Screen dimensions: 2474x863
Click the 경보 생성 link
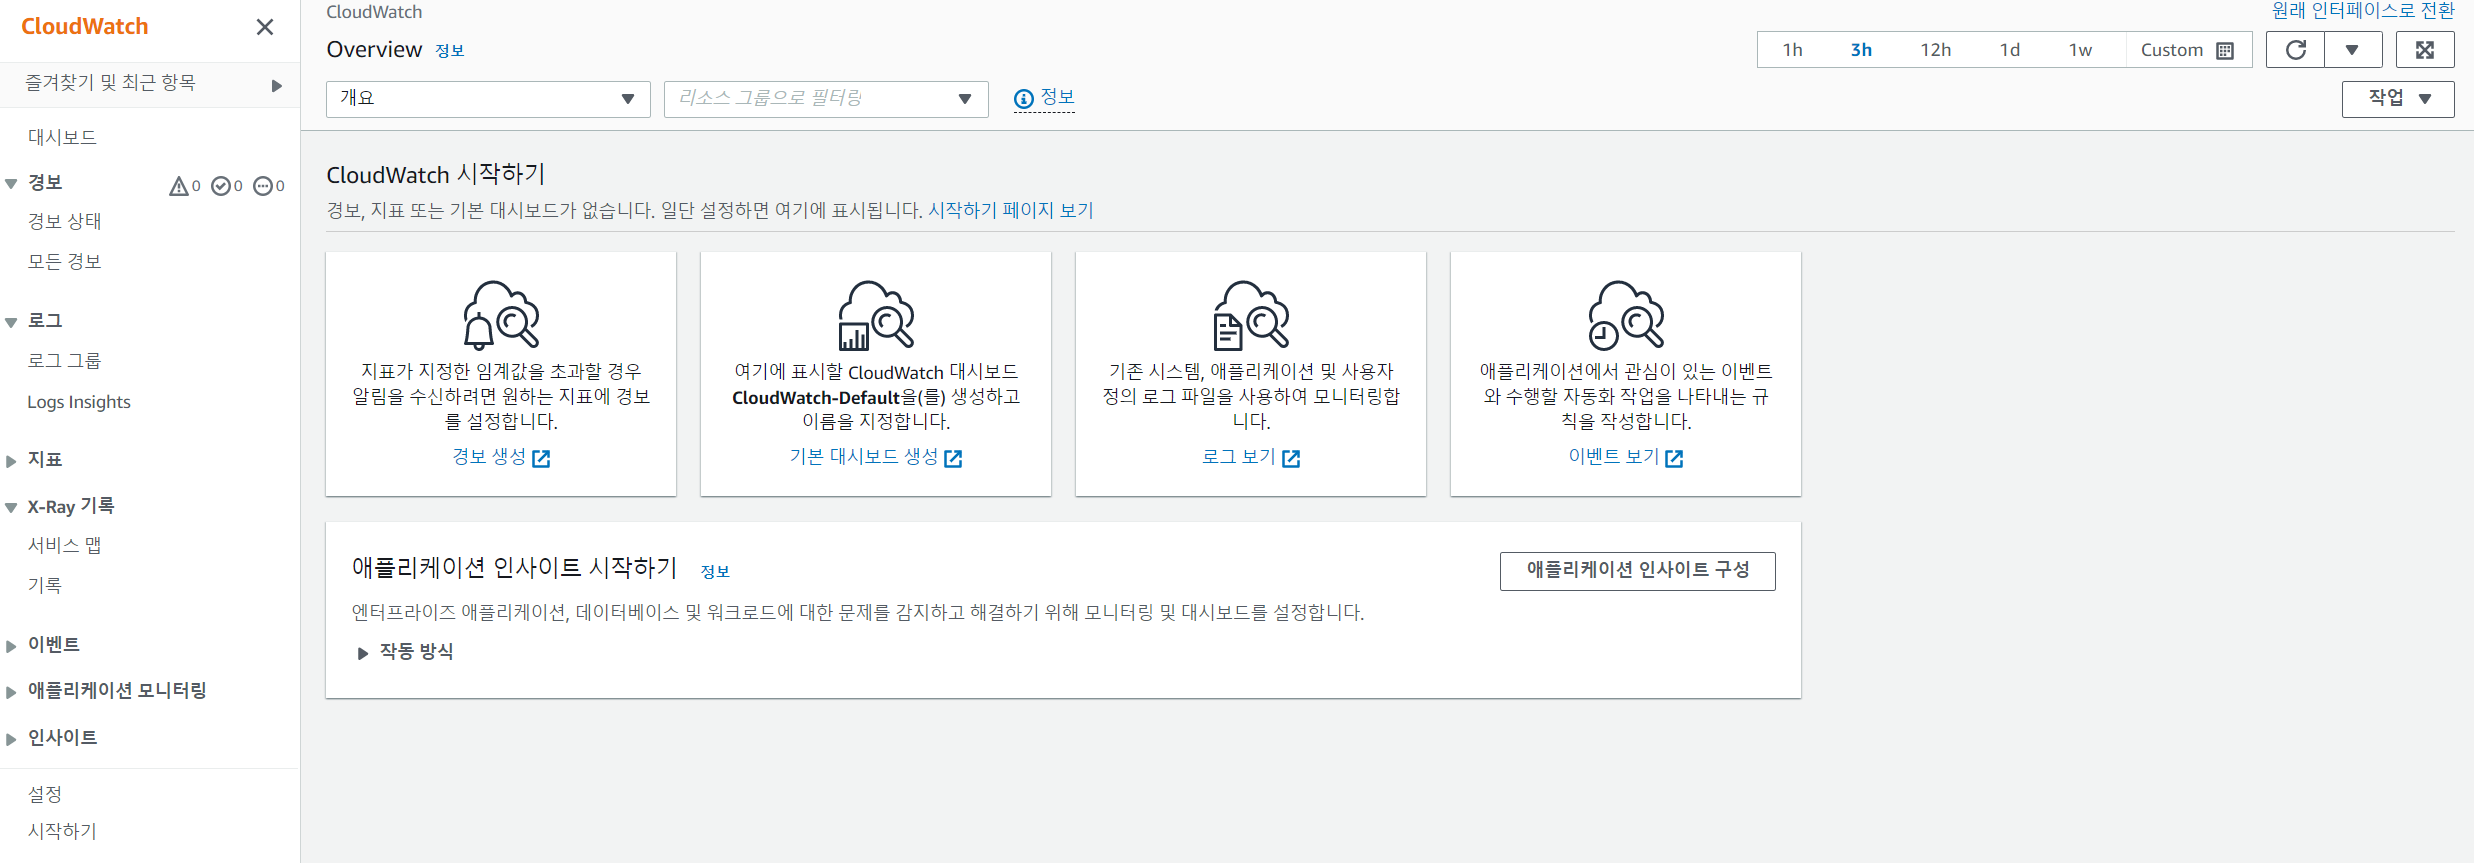[489, 457]
